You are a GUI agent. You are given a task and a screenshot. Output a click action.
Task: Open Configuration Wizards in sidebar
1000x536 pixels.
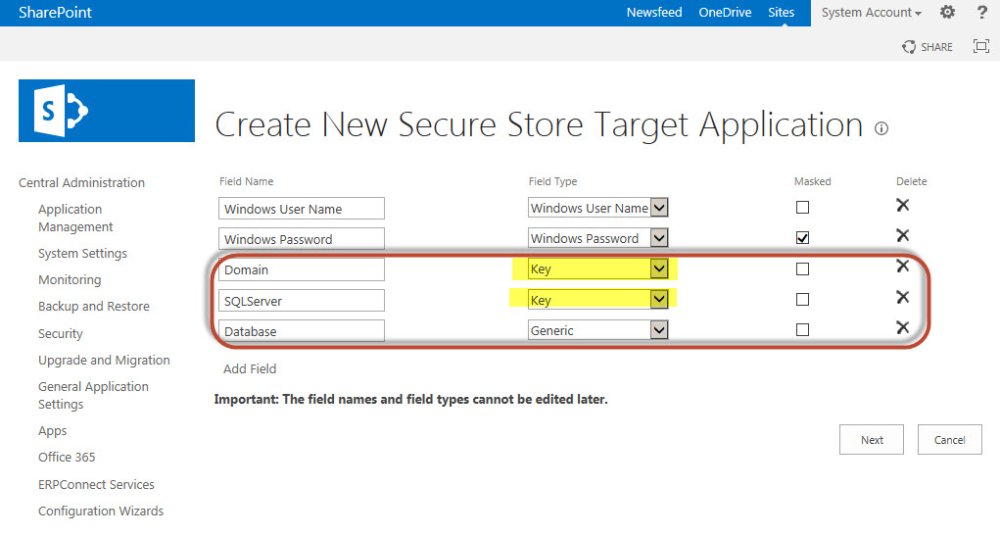click(101, 511)
